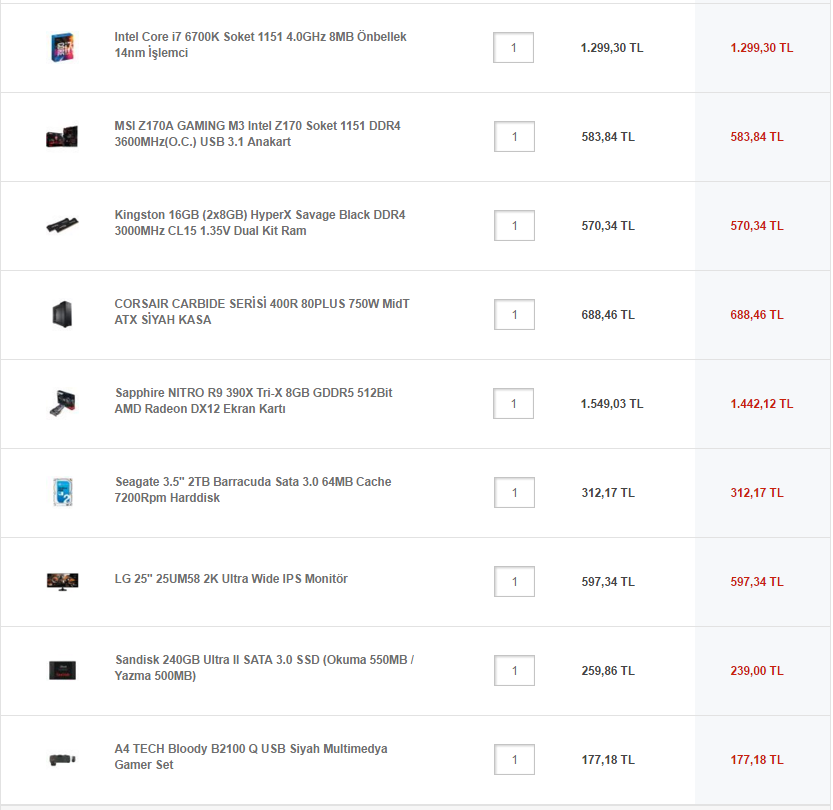833x810 pixels.
Task: Open the Kingston 16GB HyperX Savage link
Action: (260, 223)
